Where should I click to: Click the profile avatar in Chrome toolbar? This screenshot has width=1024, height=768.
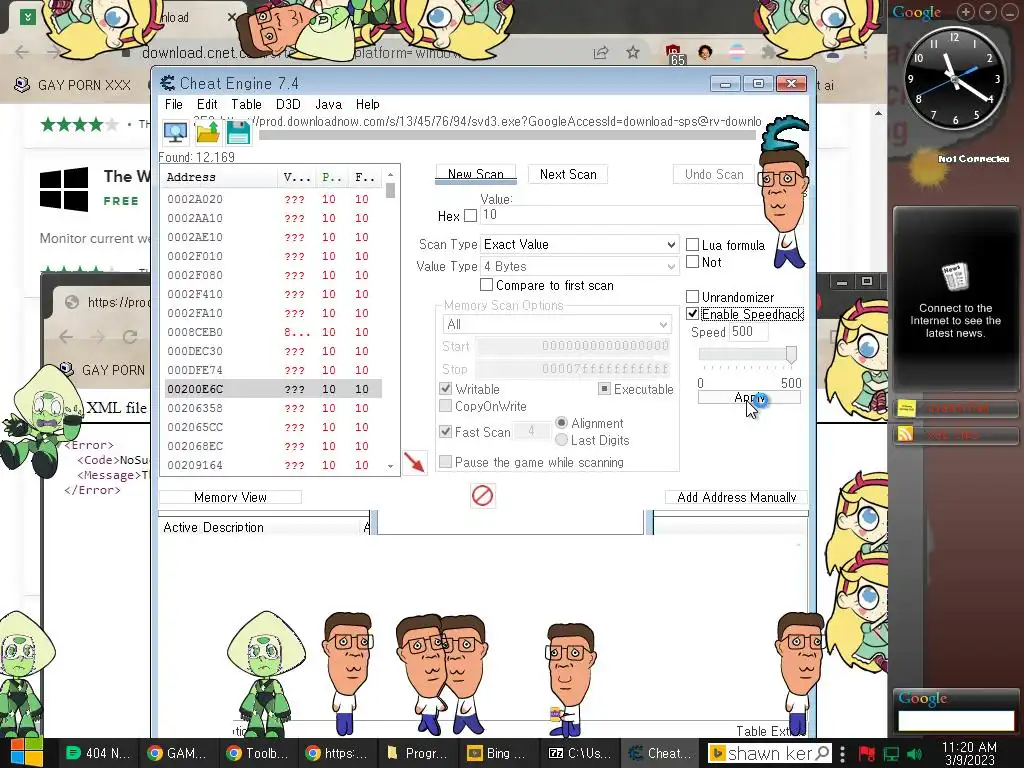pyautogui.click(x=705, y=52)
